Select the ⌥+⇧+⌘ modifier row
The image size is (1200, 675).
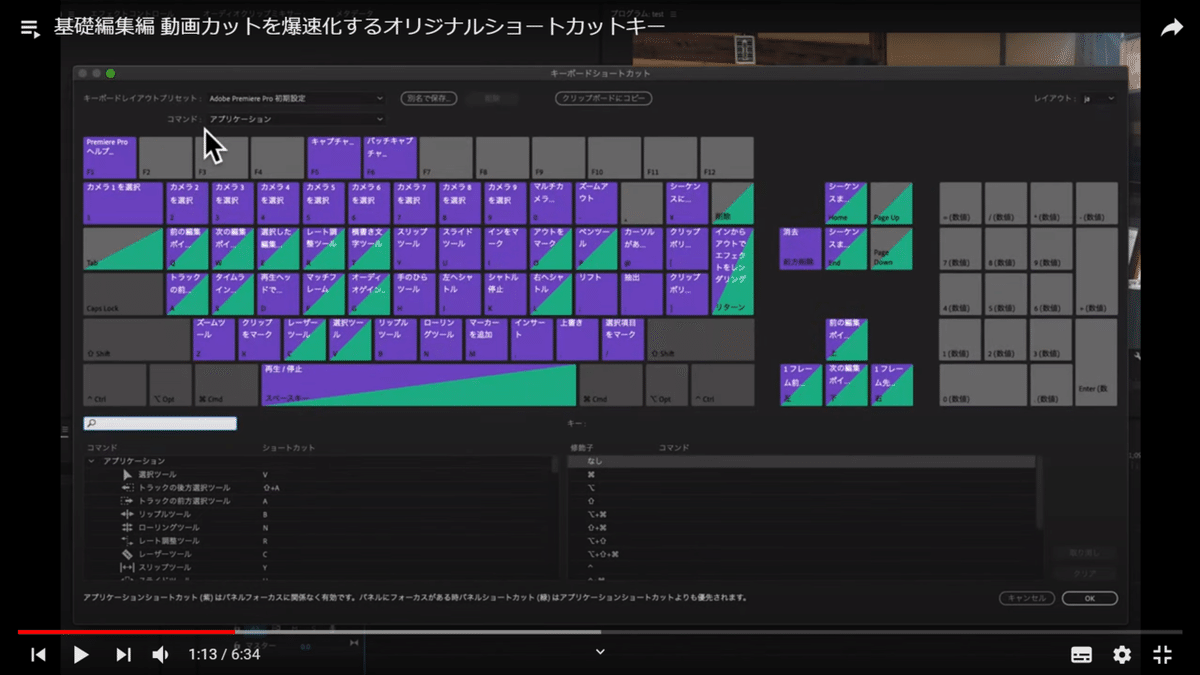click(x=801, y=554)
